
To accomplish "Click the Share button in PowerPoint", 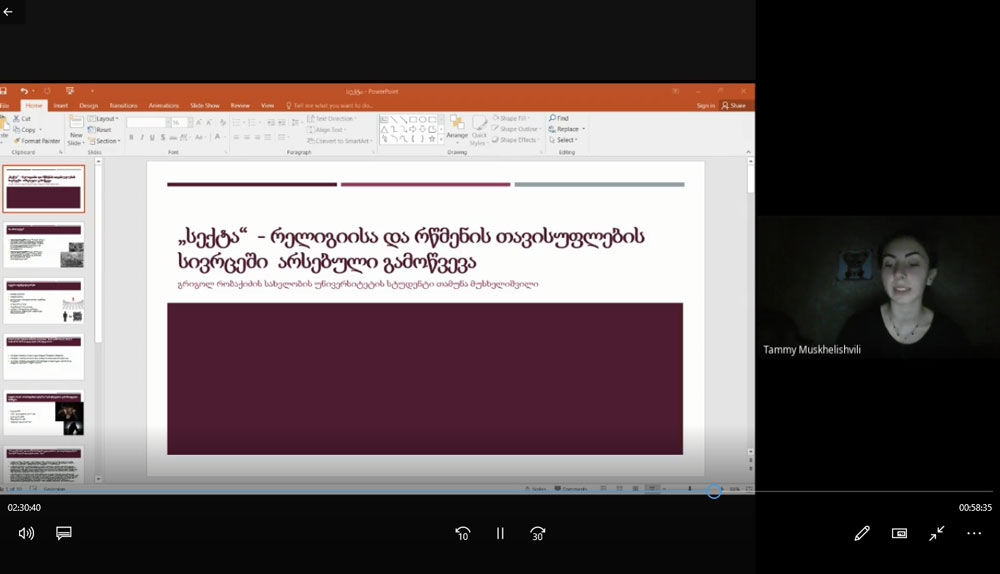I will click(x=733, y=105).
